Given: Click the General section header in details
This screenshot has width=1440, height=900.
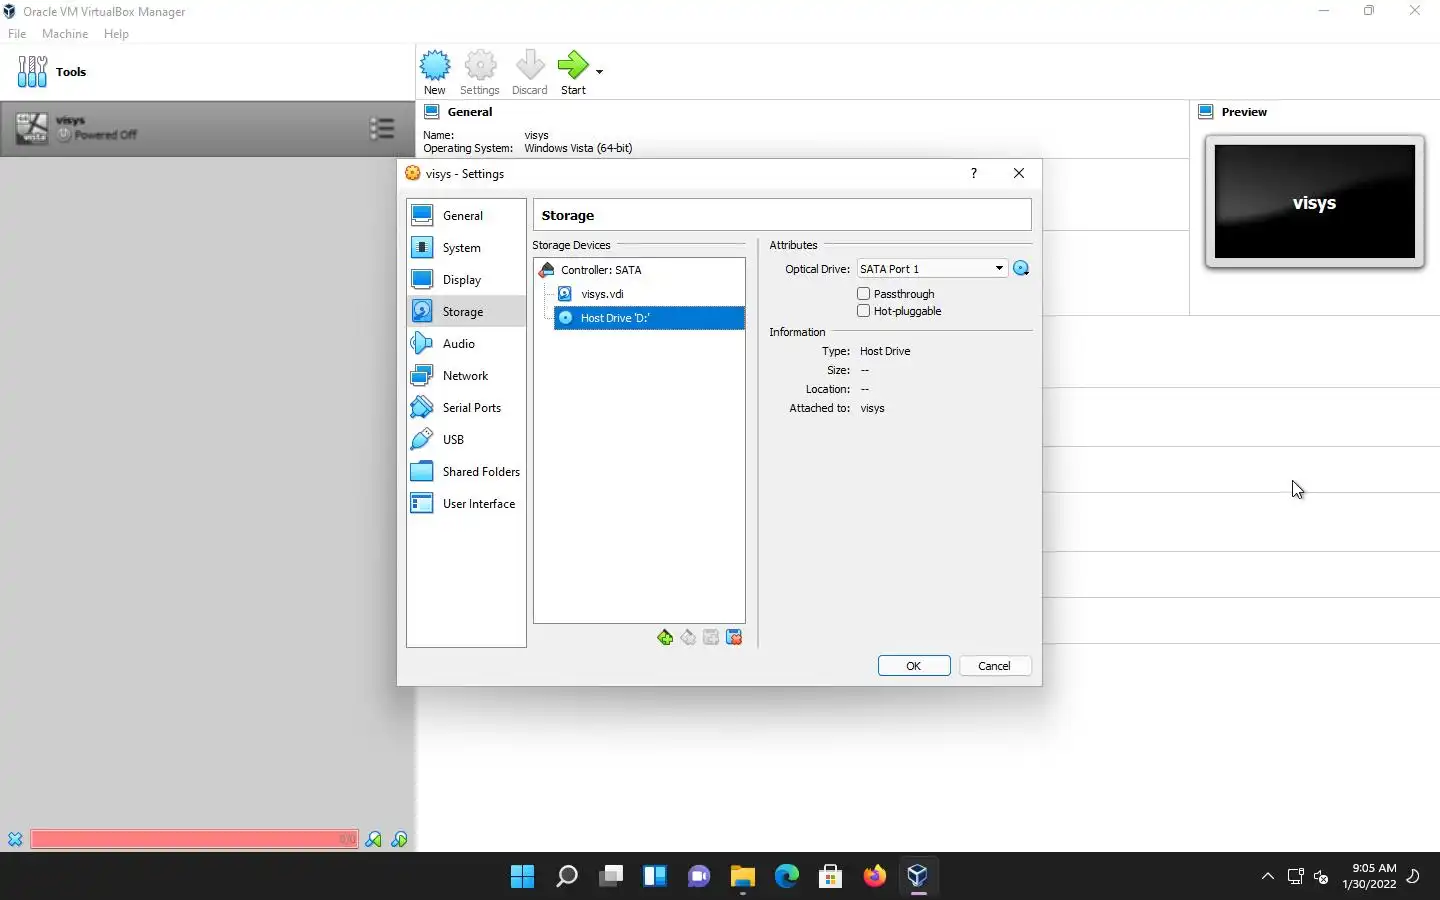Looking at the screenshot, I should point(470,112).
